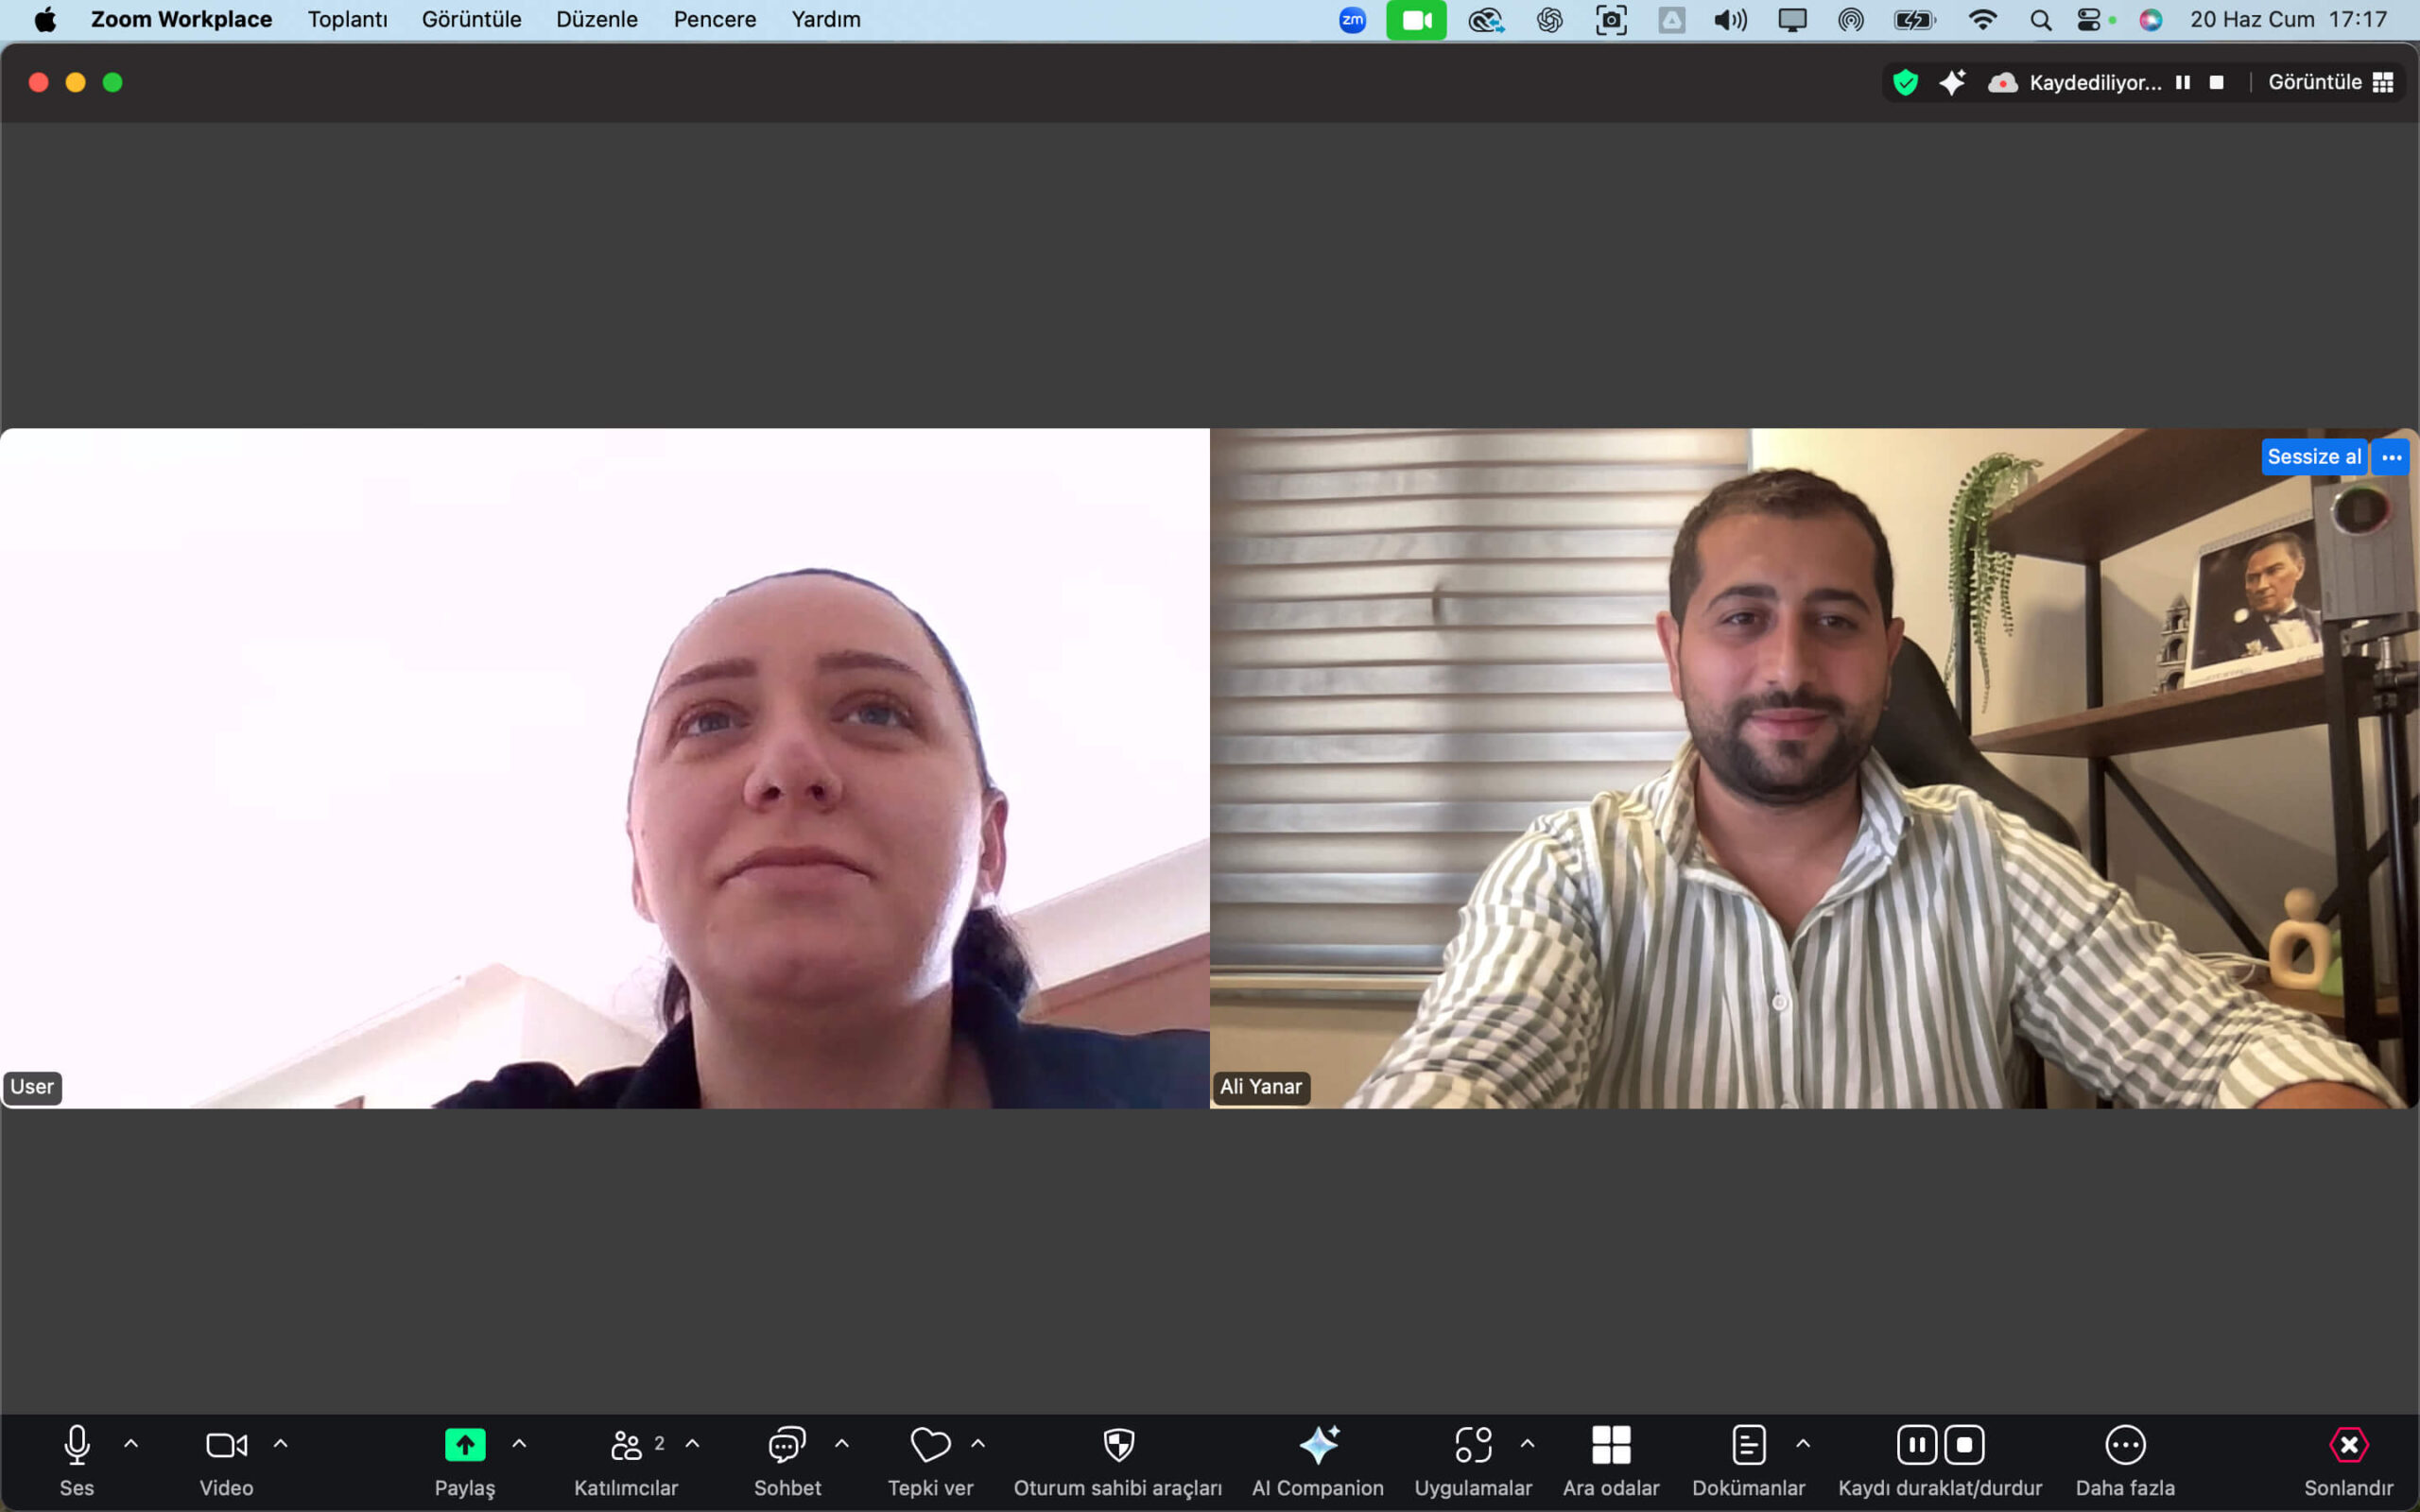Screen dimensions: 2420x1512
Task: Open the Katılımcılar participants icon
Action: [x=626, y=1445]
